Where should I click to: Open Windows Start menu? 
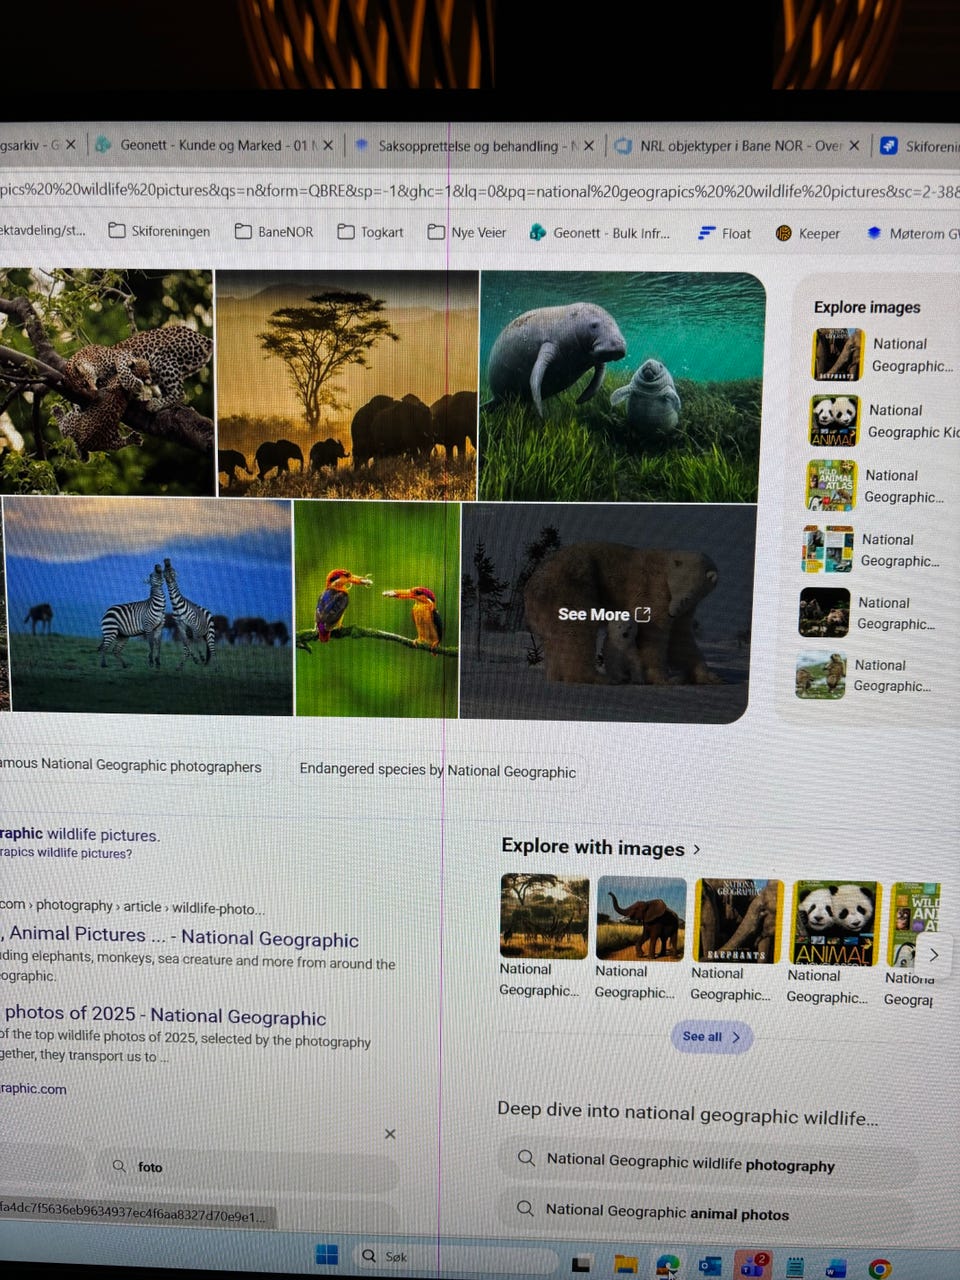tap(326, 1255)
